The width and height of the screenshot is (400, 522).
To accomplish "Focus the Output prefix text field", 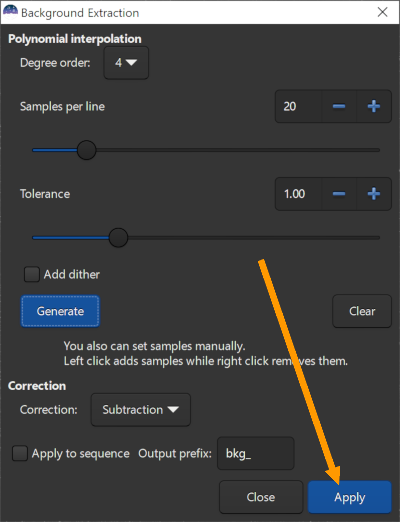I will pyautogui.click(x=256, y=454).
